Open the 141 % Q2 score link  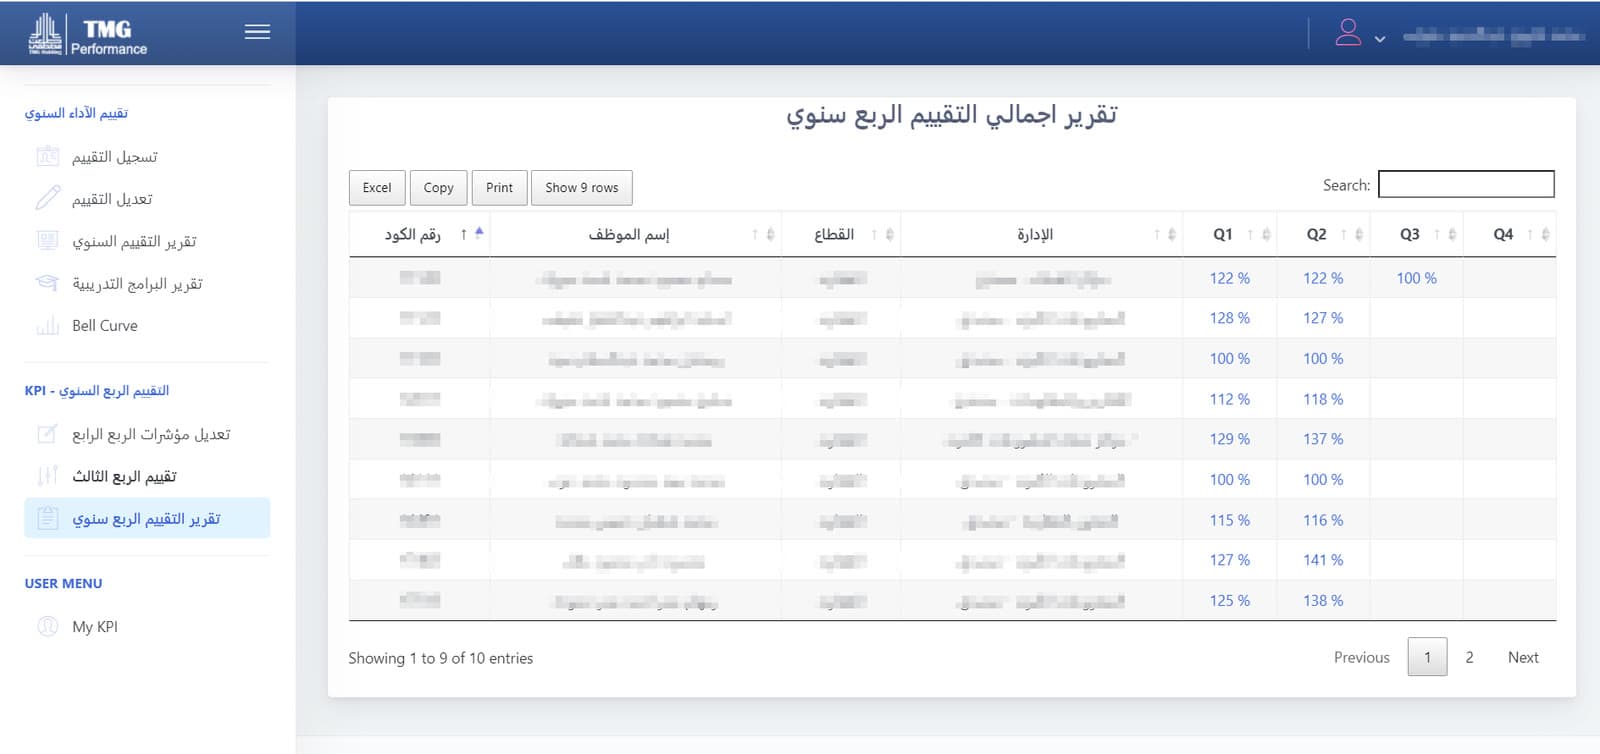pos(1323,560)
